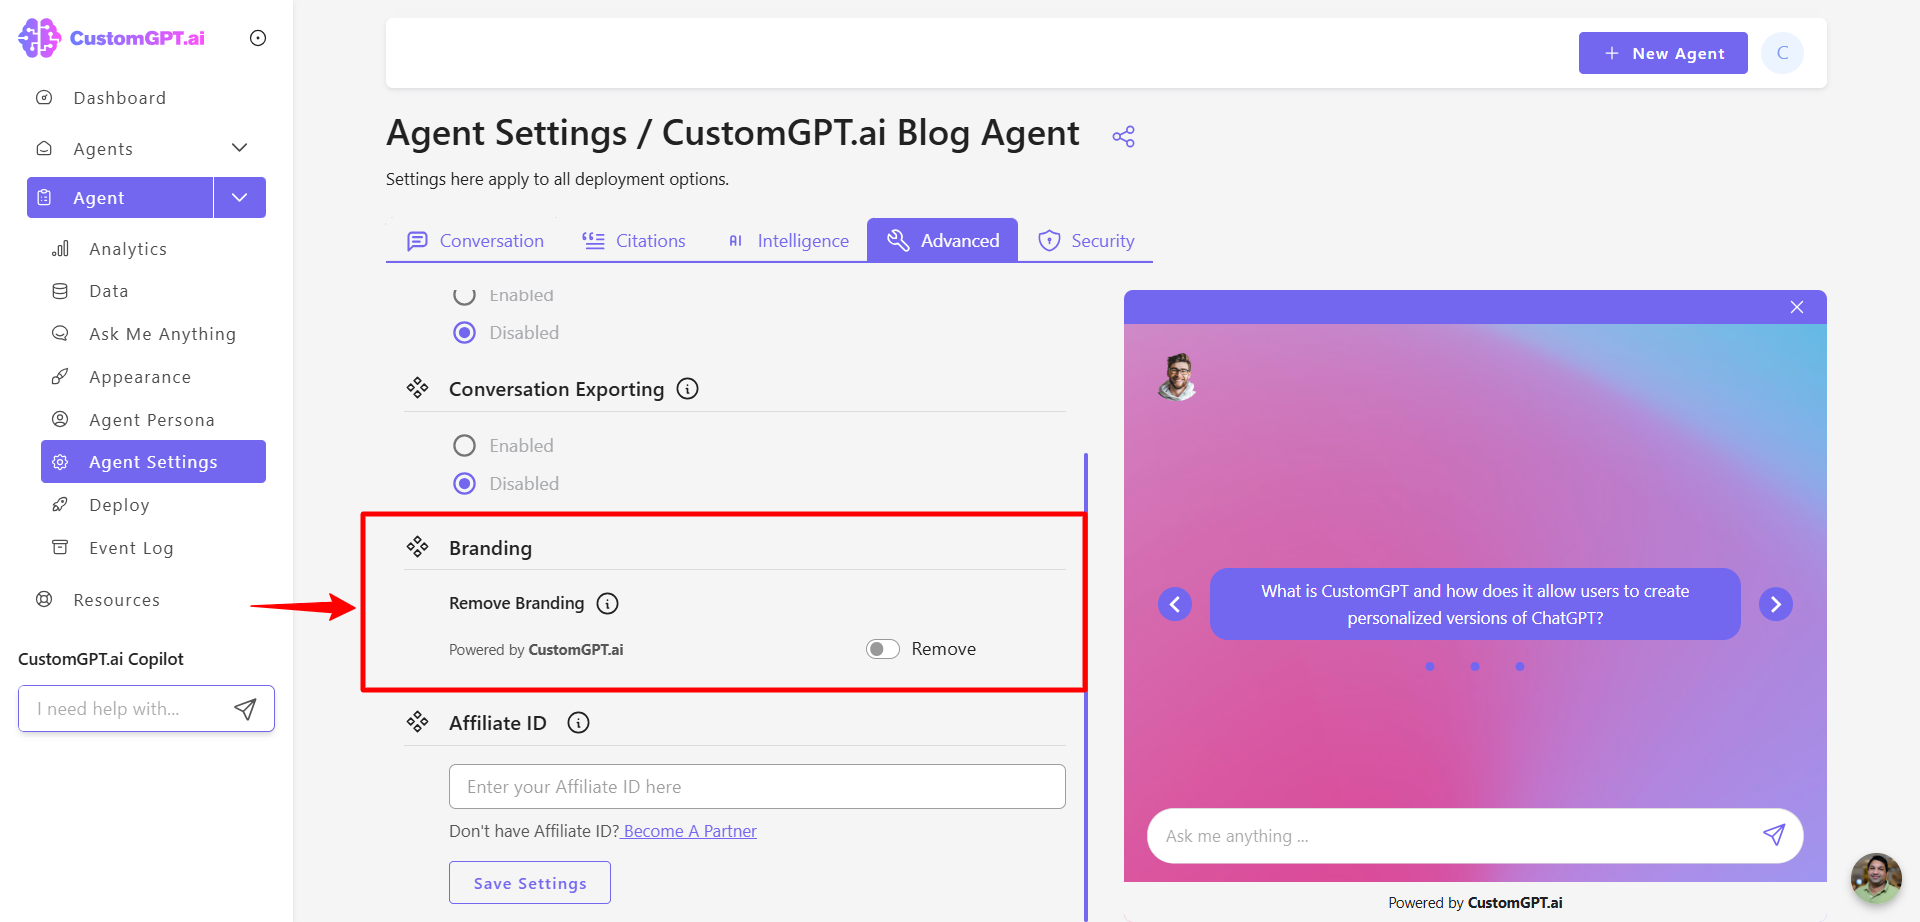Select Agent Settings in sidebar
The width and height of the screenshot is (1920, 922).
153,462
